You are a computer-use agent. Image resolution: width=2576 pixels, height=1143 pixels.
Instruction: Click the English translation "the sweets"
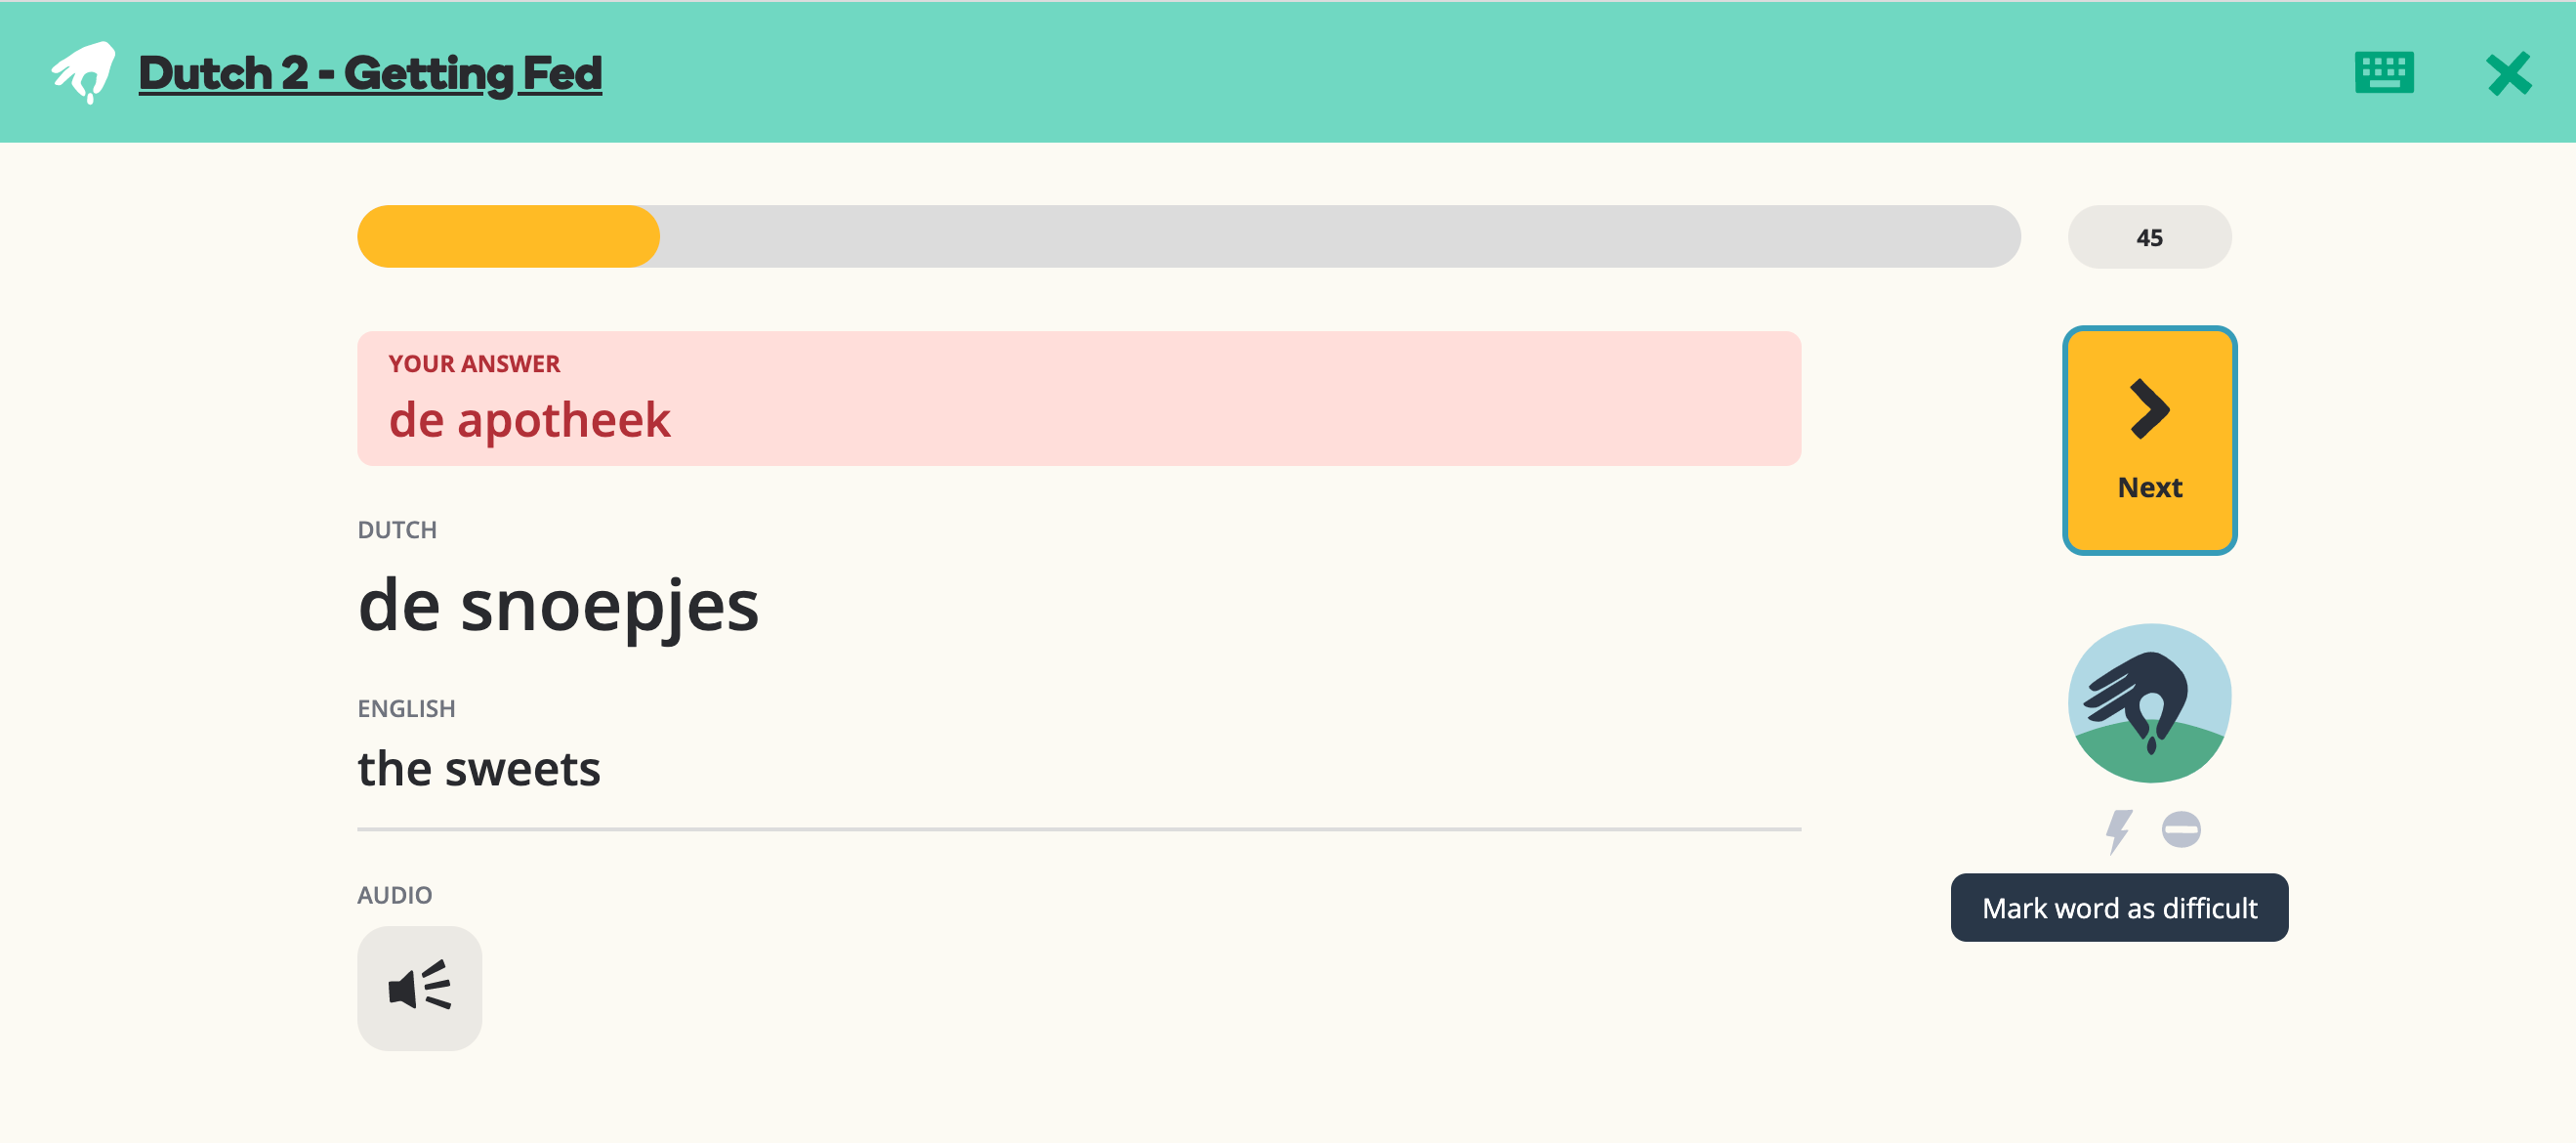(x=480, y=768)
